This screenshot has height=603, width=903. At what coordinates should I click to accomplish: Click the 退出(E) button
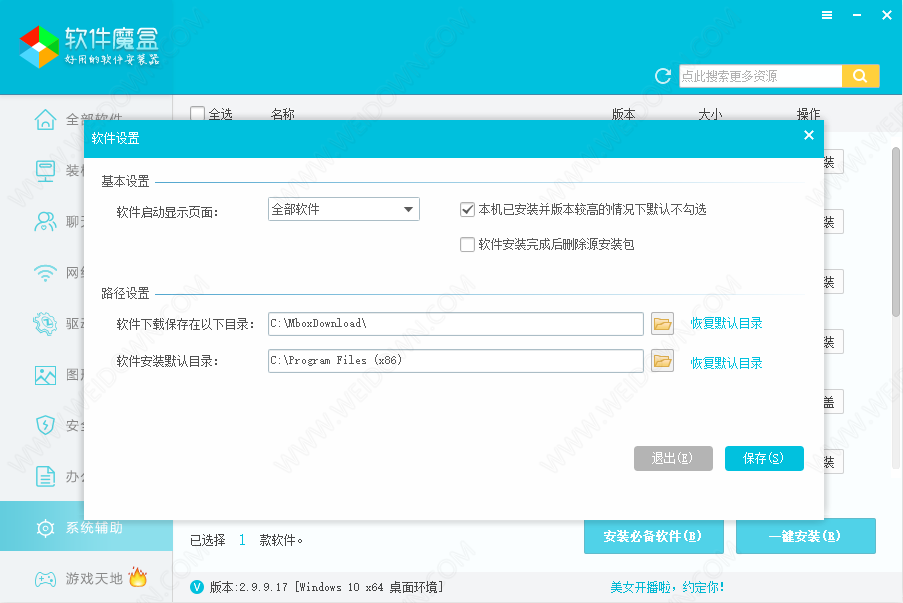673,458
